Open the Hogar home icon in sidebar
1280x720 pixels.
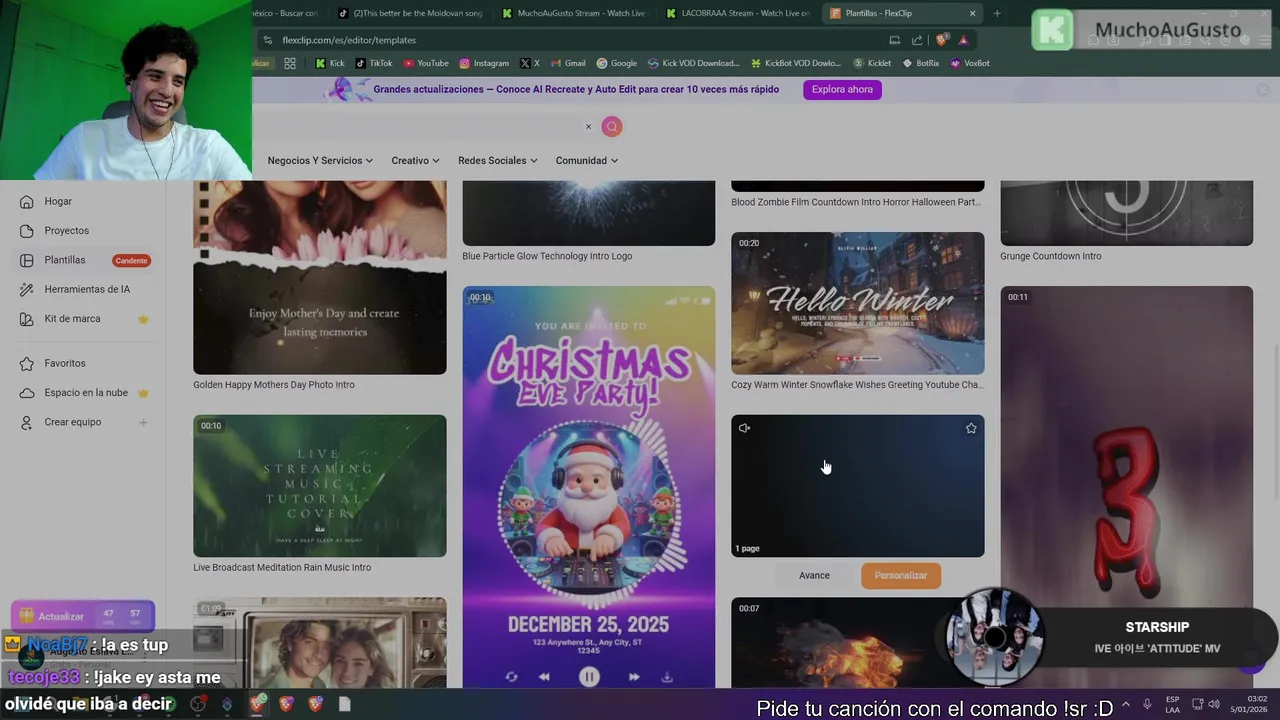[27, 201]
